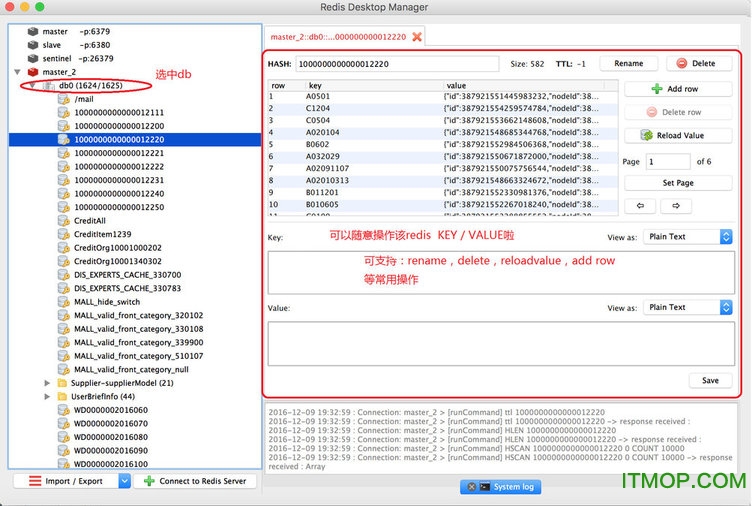752x506 pixels.
Task: Click the Reload Value refresh icon
Action: 646,135
